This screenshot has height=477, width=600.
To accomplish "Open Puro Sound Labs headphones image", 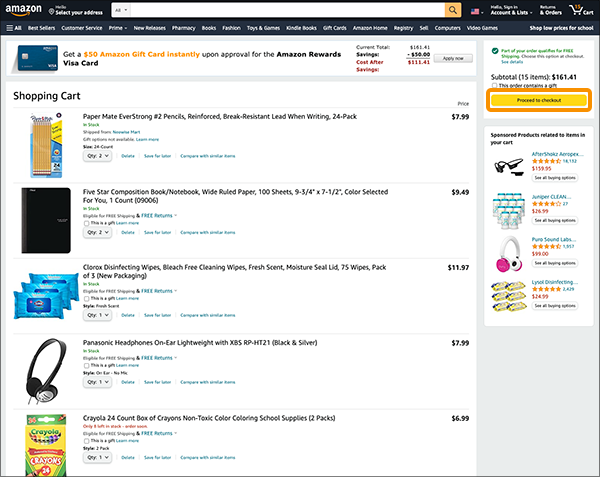I will click(x=509, y=254).
